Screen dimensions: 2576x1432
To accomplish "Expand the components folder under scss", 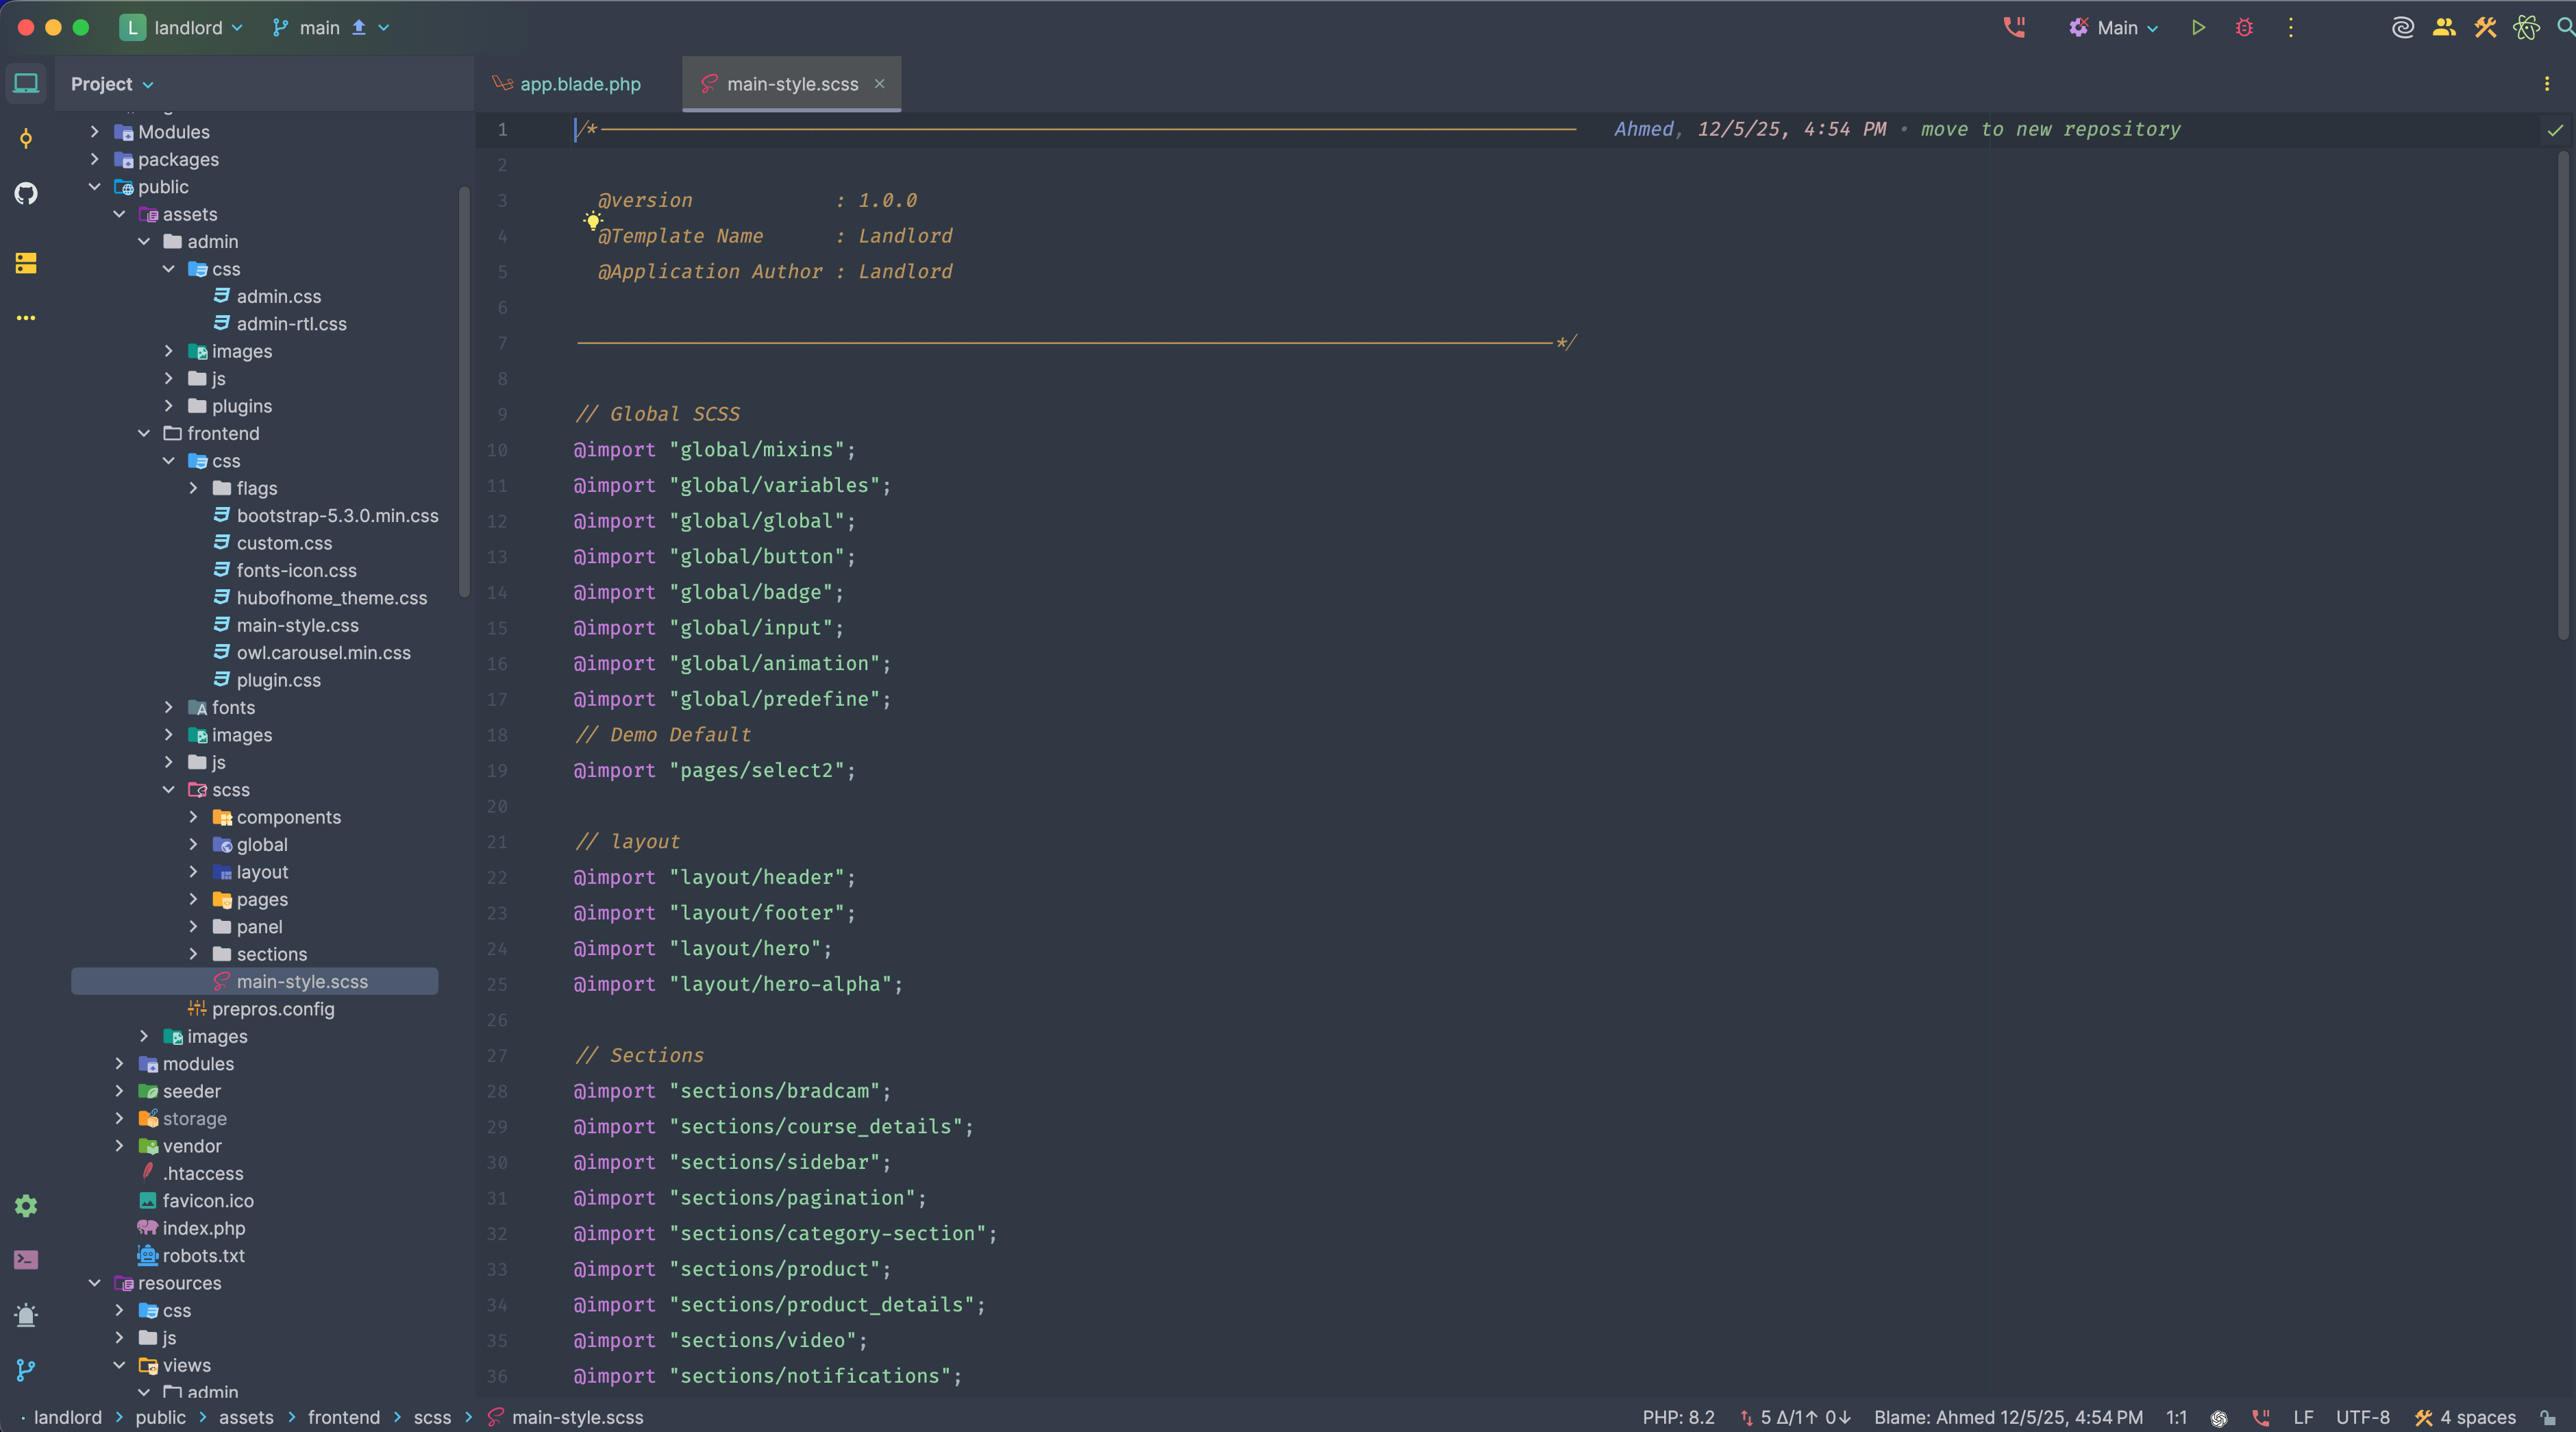I will click(x=194, y=817).
